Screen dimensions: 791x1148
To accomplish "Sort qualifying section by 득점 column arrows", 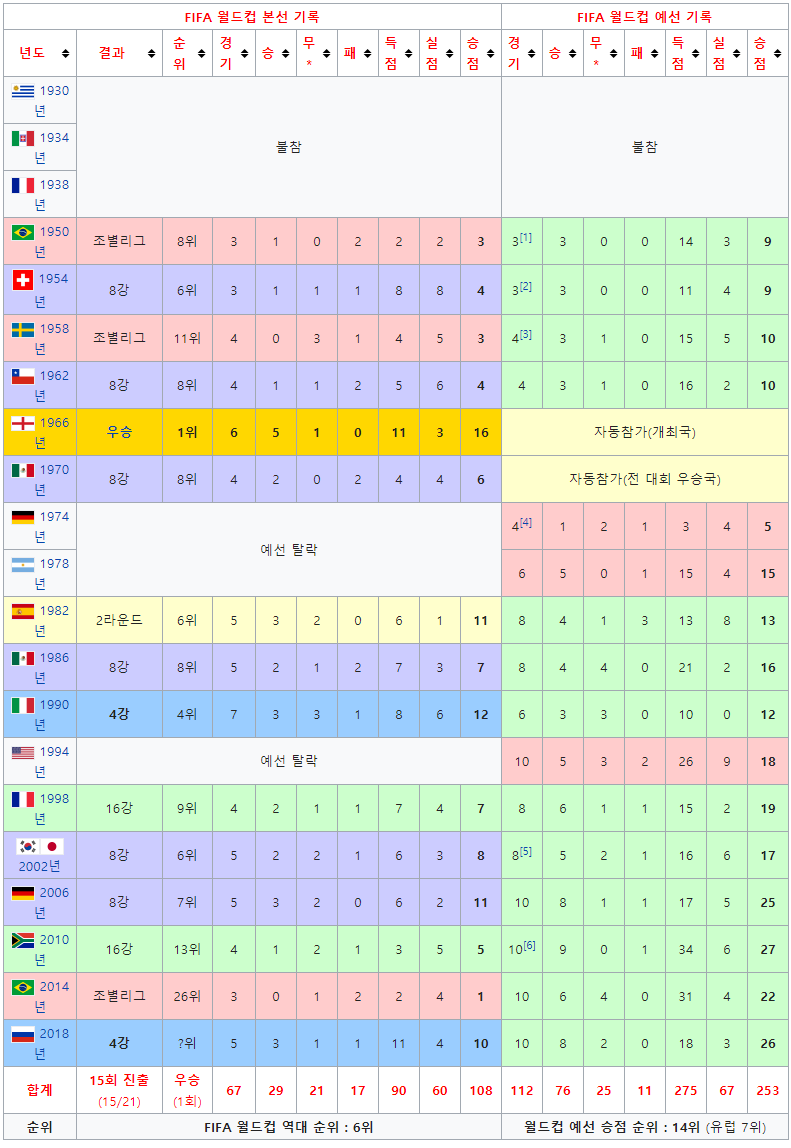I will click(x=696, y=53).
